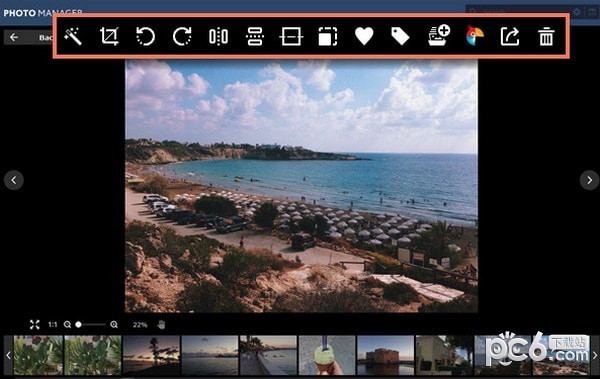Add a tag to the photo
Viewport: 600px width, 379px height.
point(400,36)
